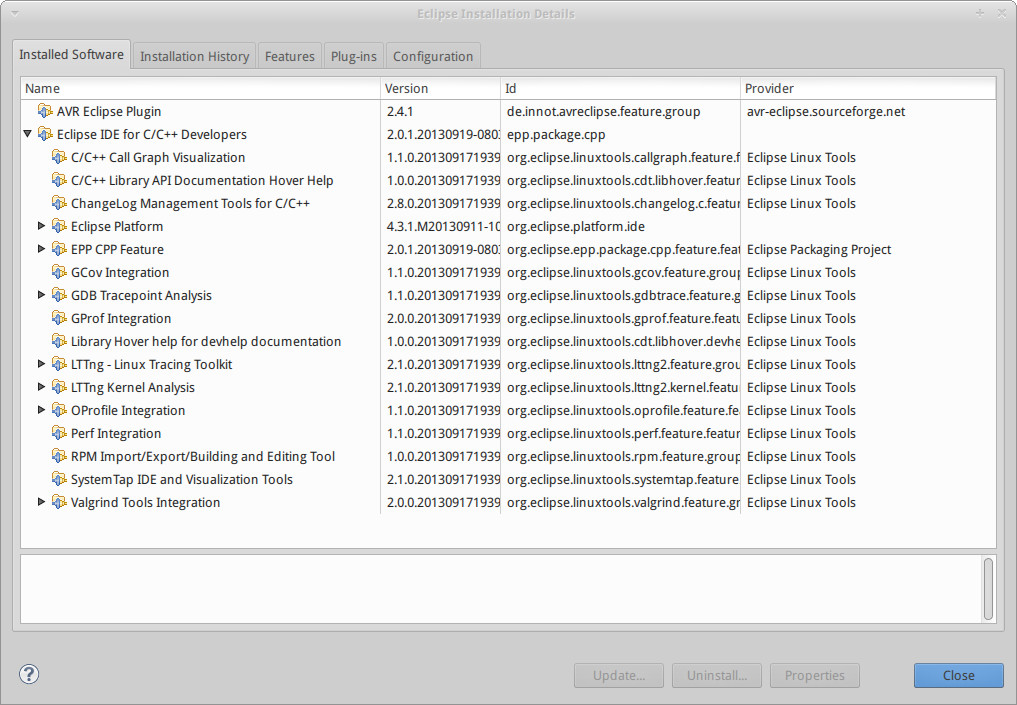The width and height of the screenshot is (1017, 705).
Task: Click the epp.package.cpp id cell
Action: 556,134
